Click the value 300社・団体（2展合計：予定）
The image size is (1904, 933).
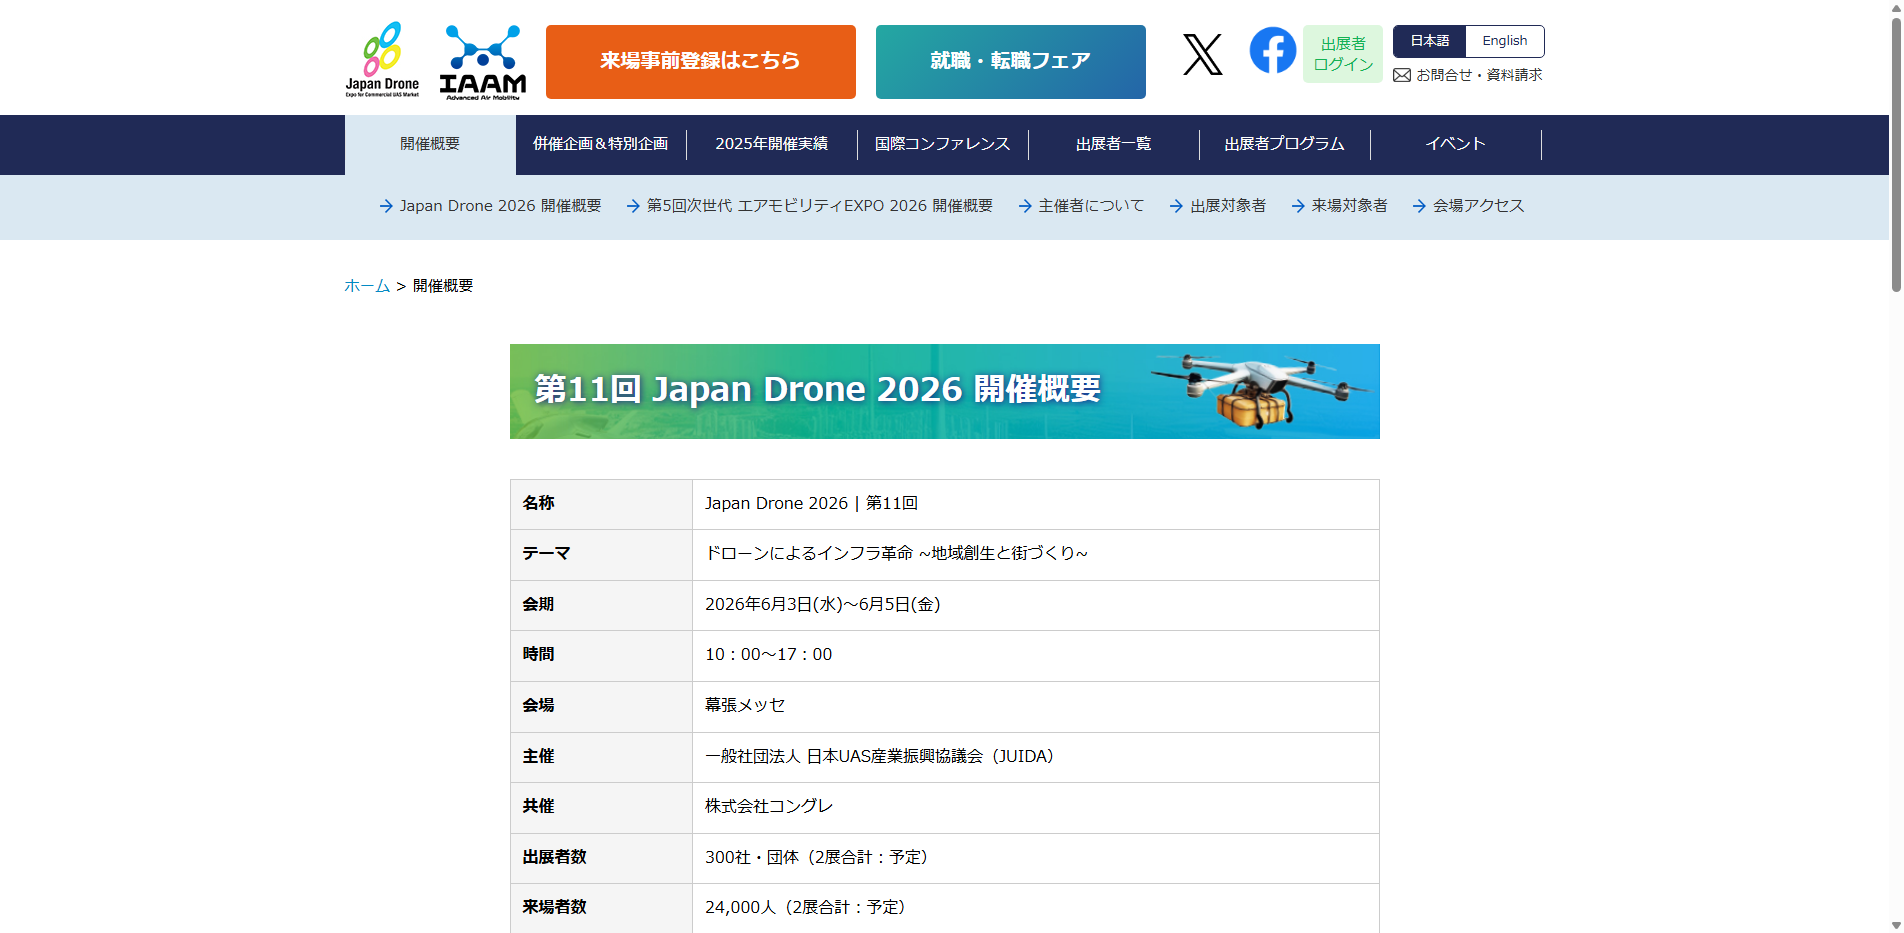(x=816, y=857)
